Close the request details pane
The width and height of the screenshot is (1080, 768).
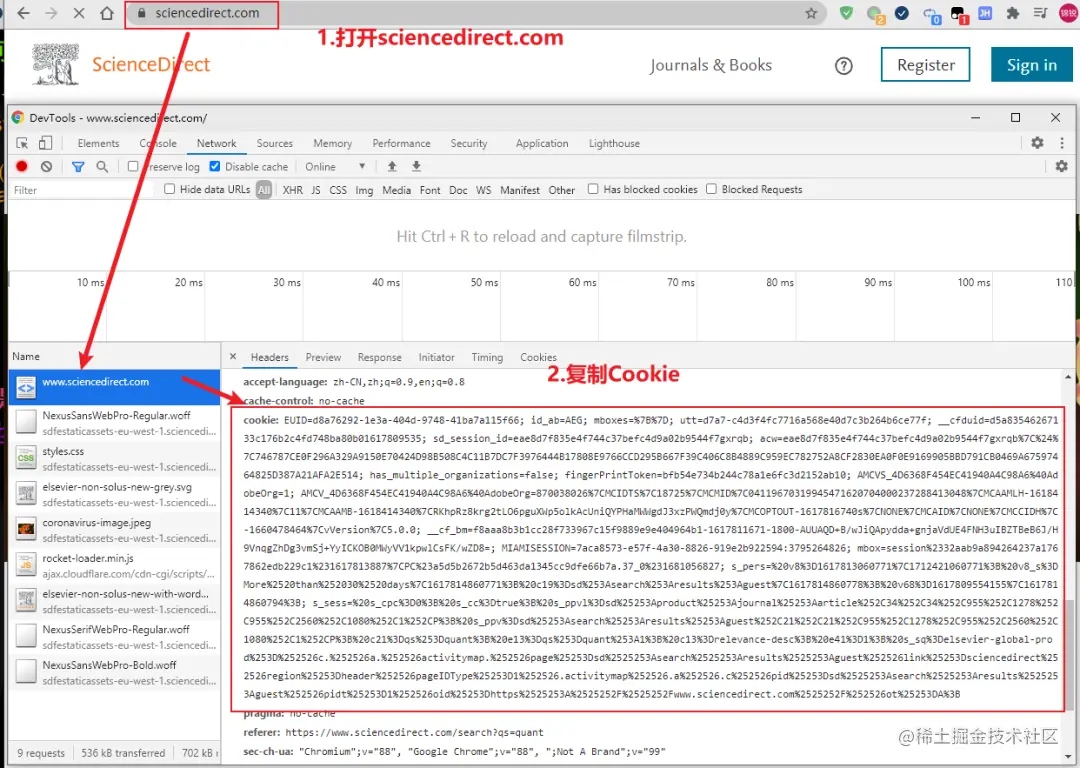tap(233, 357)
